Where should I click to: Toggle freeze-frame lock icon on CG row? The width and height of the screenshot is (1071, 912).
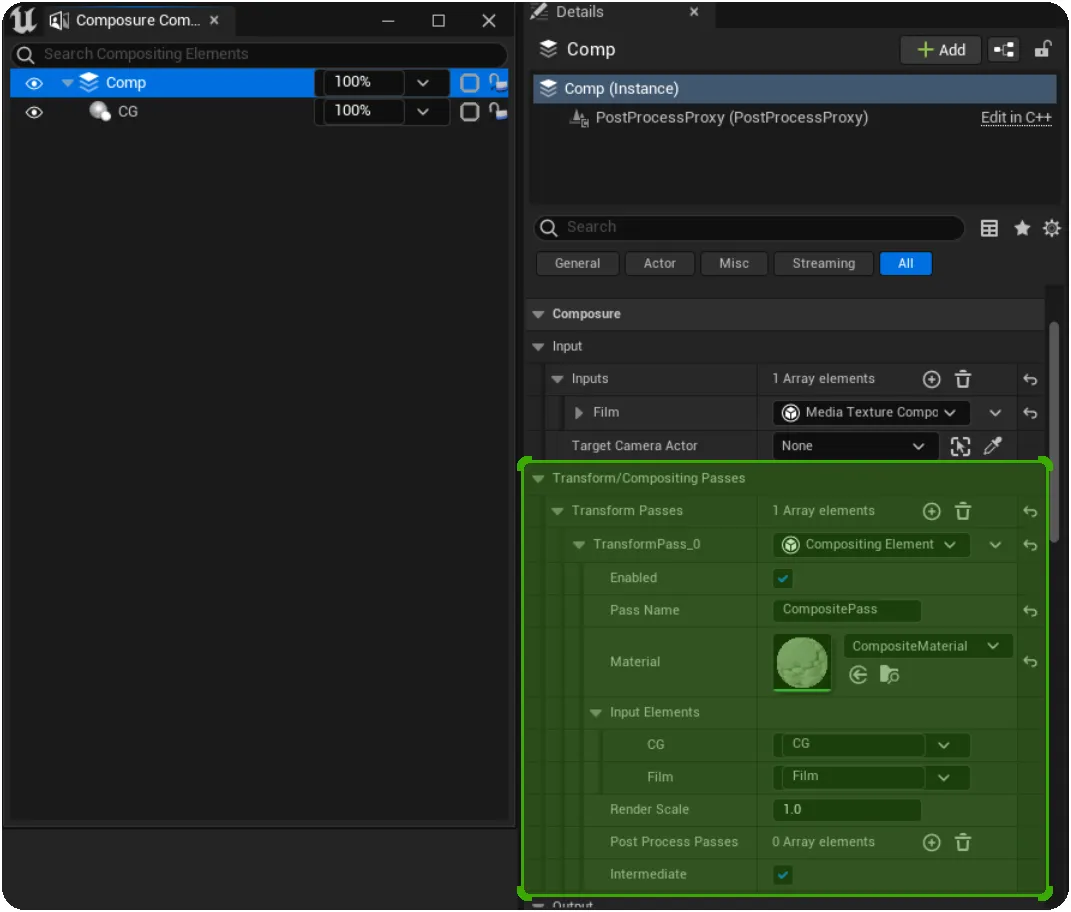(498, 111)
